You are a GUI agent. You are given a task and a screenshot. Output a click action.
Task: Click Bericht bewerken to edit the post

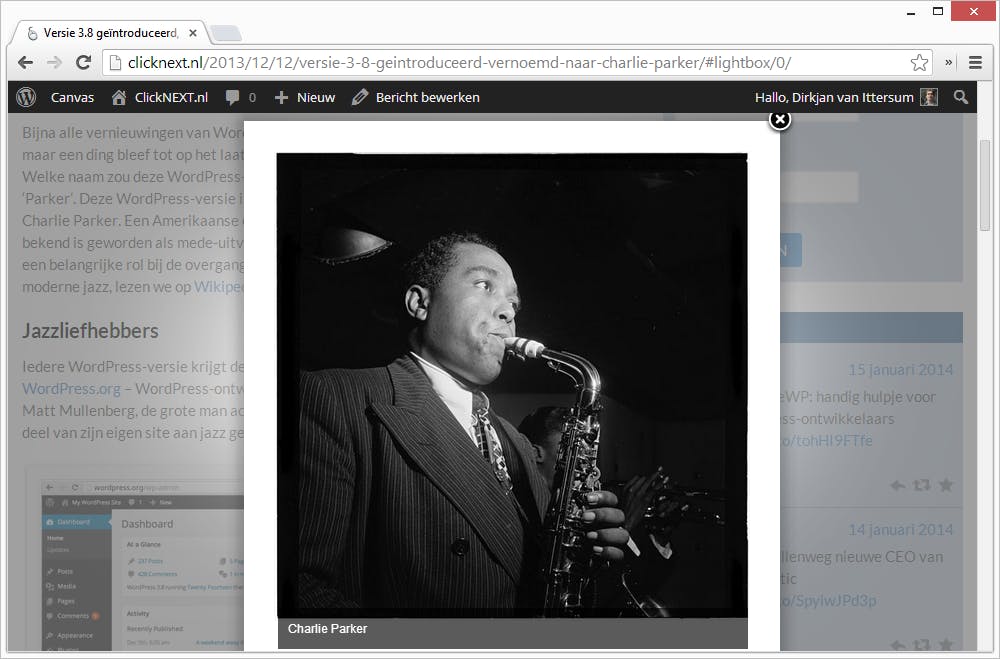(x=427, y=98)
